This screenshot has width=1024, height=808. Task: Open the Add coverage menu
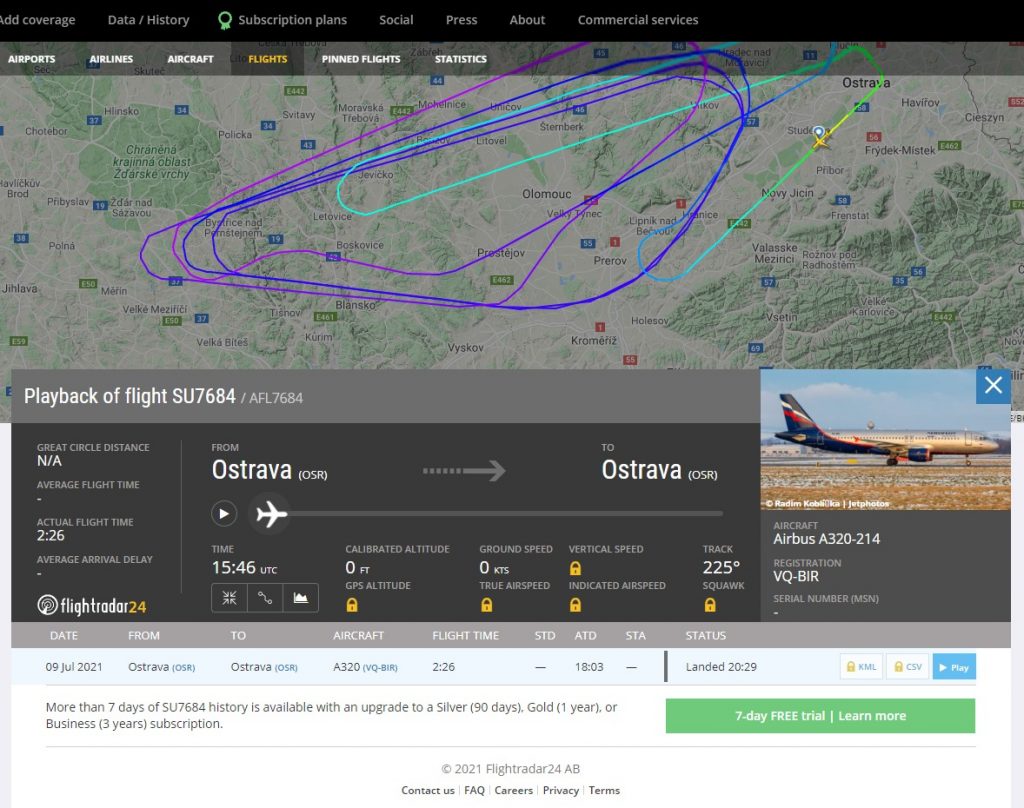(37, 20)
